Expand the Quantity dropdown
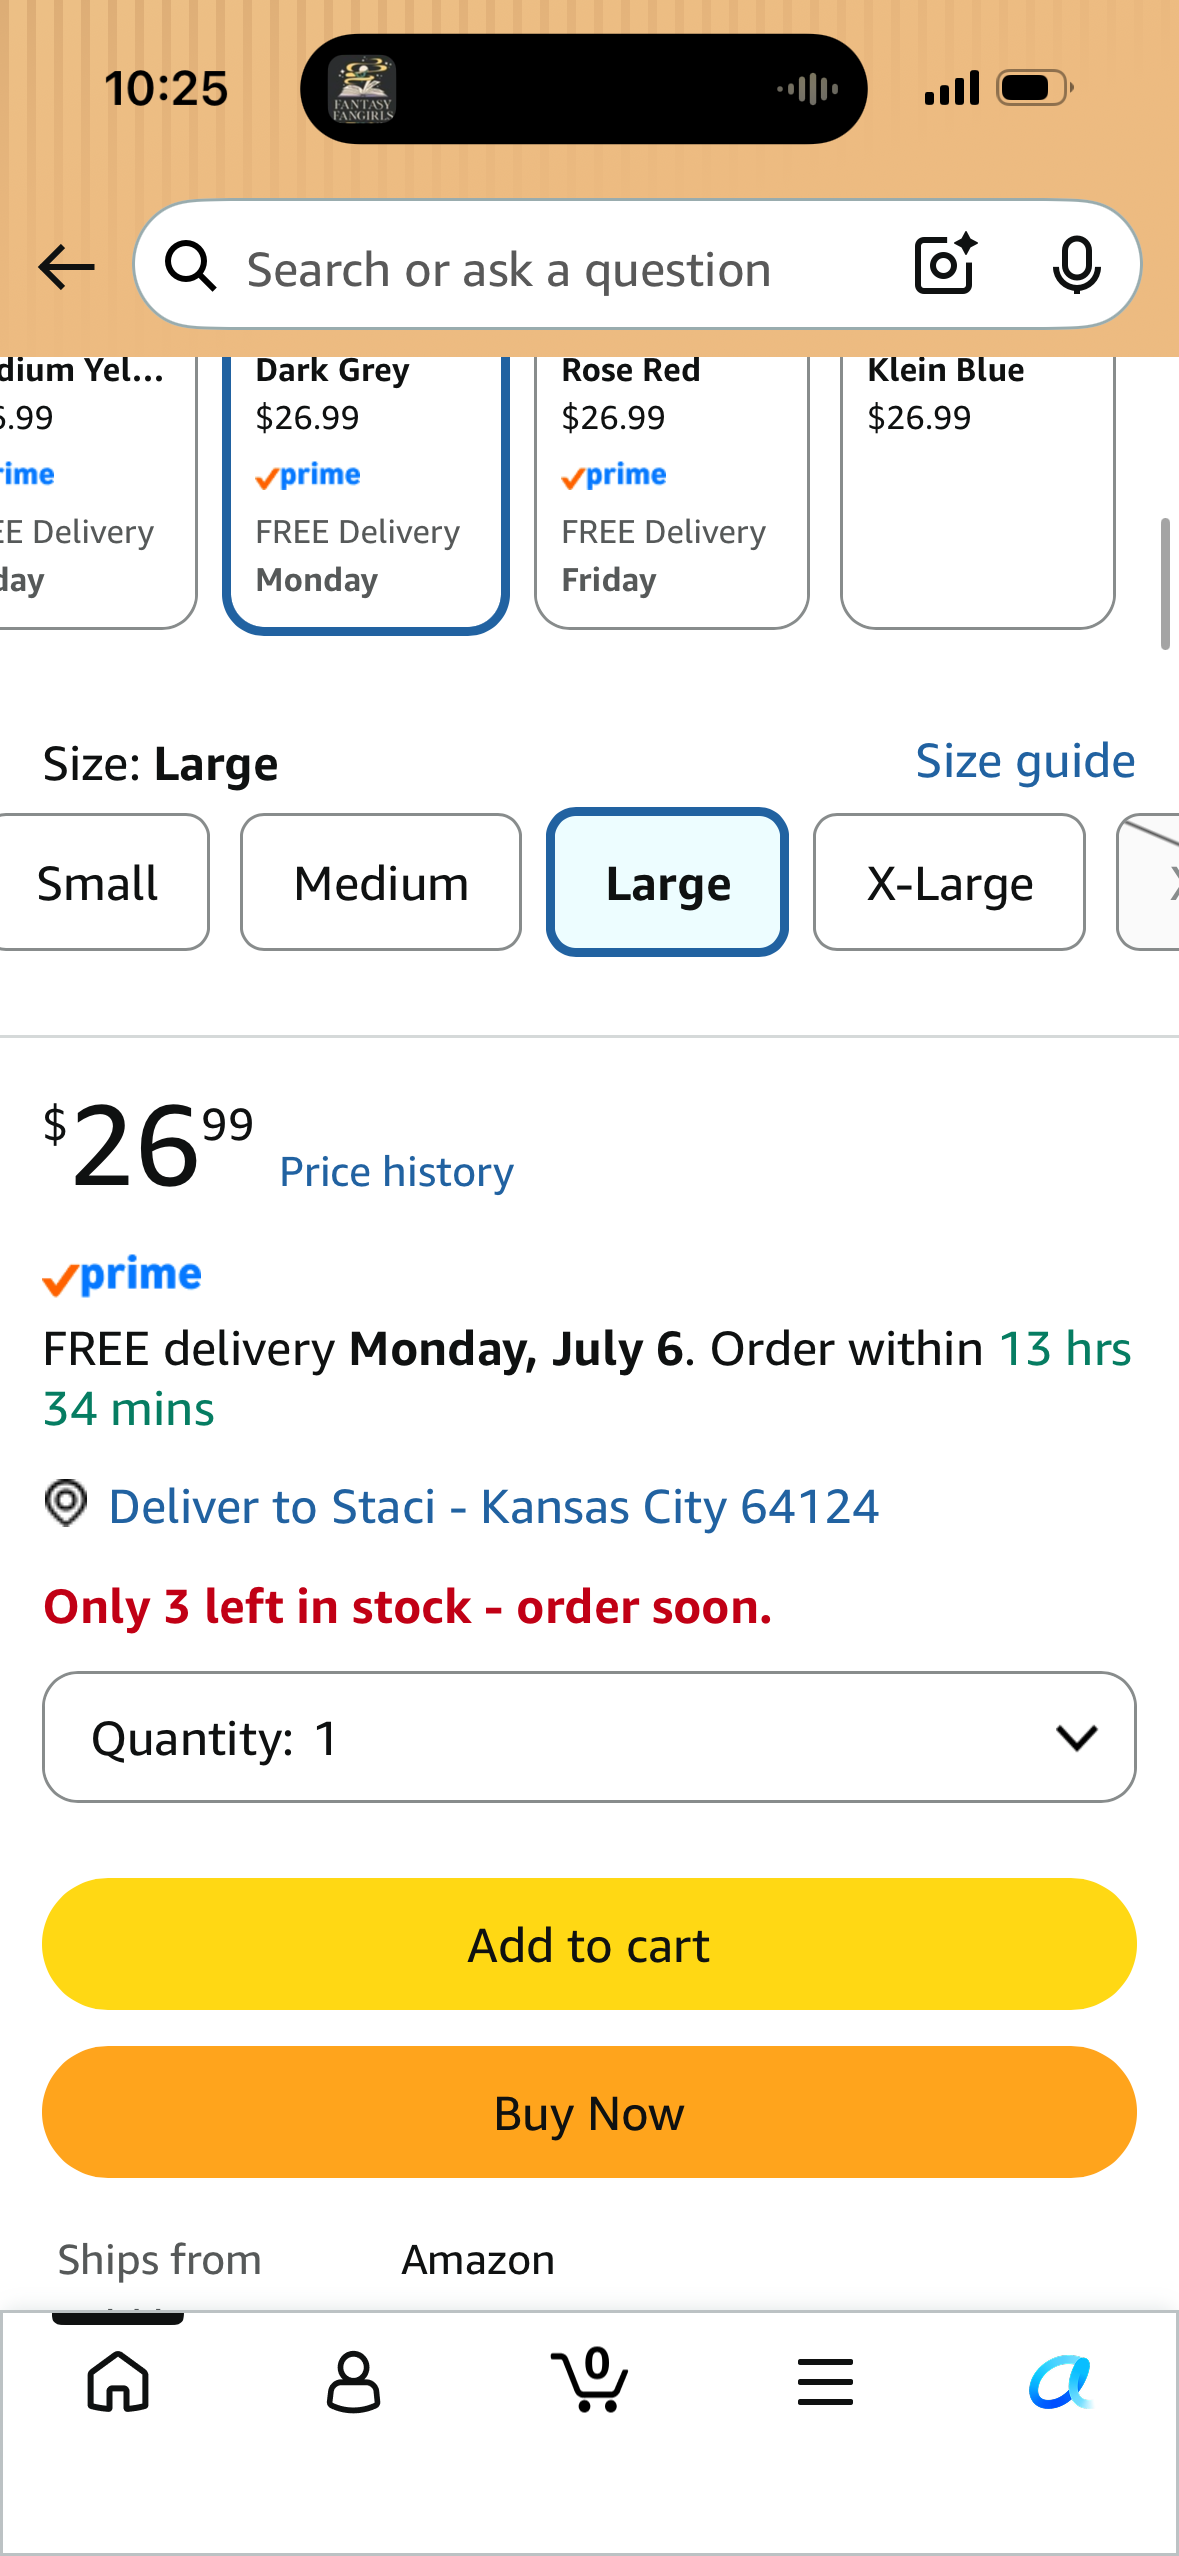Screen dimensions: 1179x2556 [589, 1737]
